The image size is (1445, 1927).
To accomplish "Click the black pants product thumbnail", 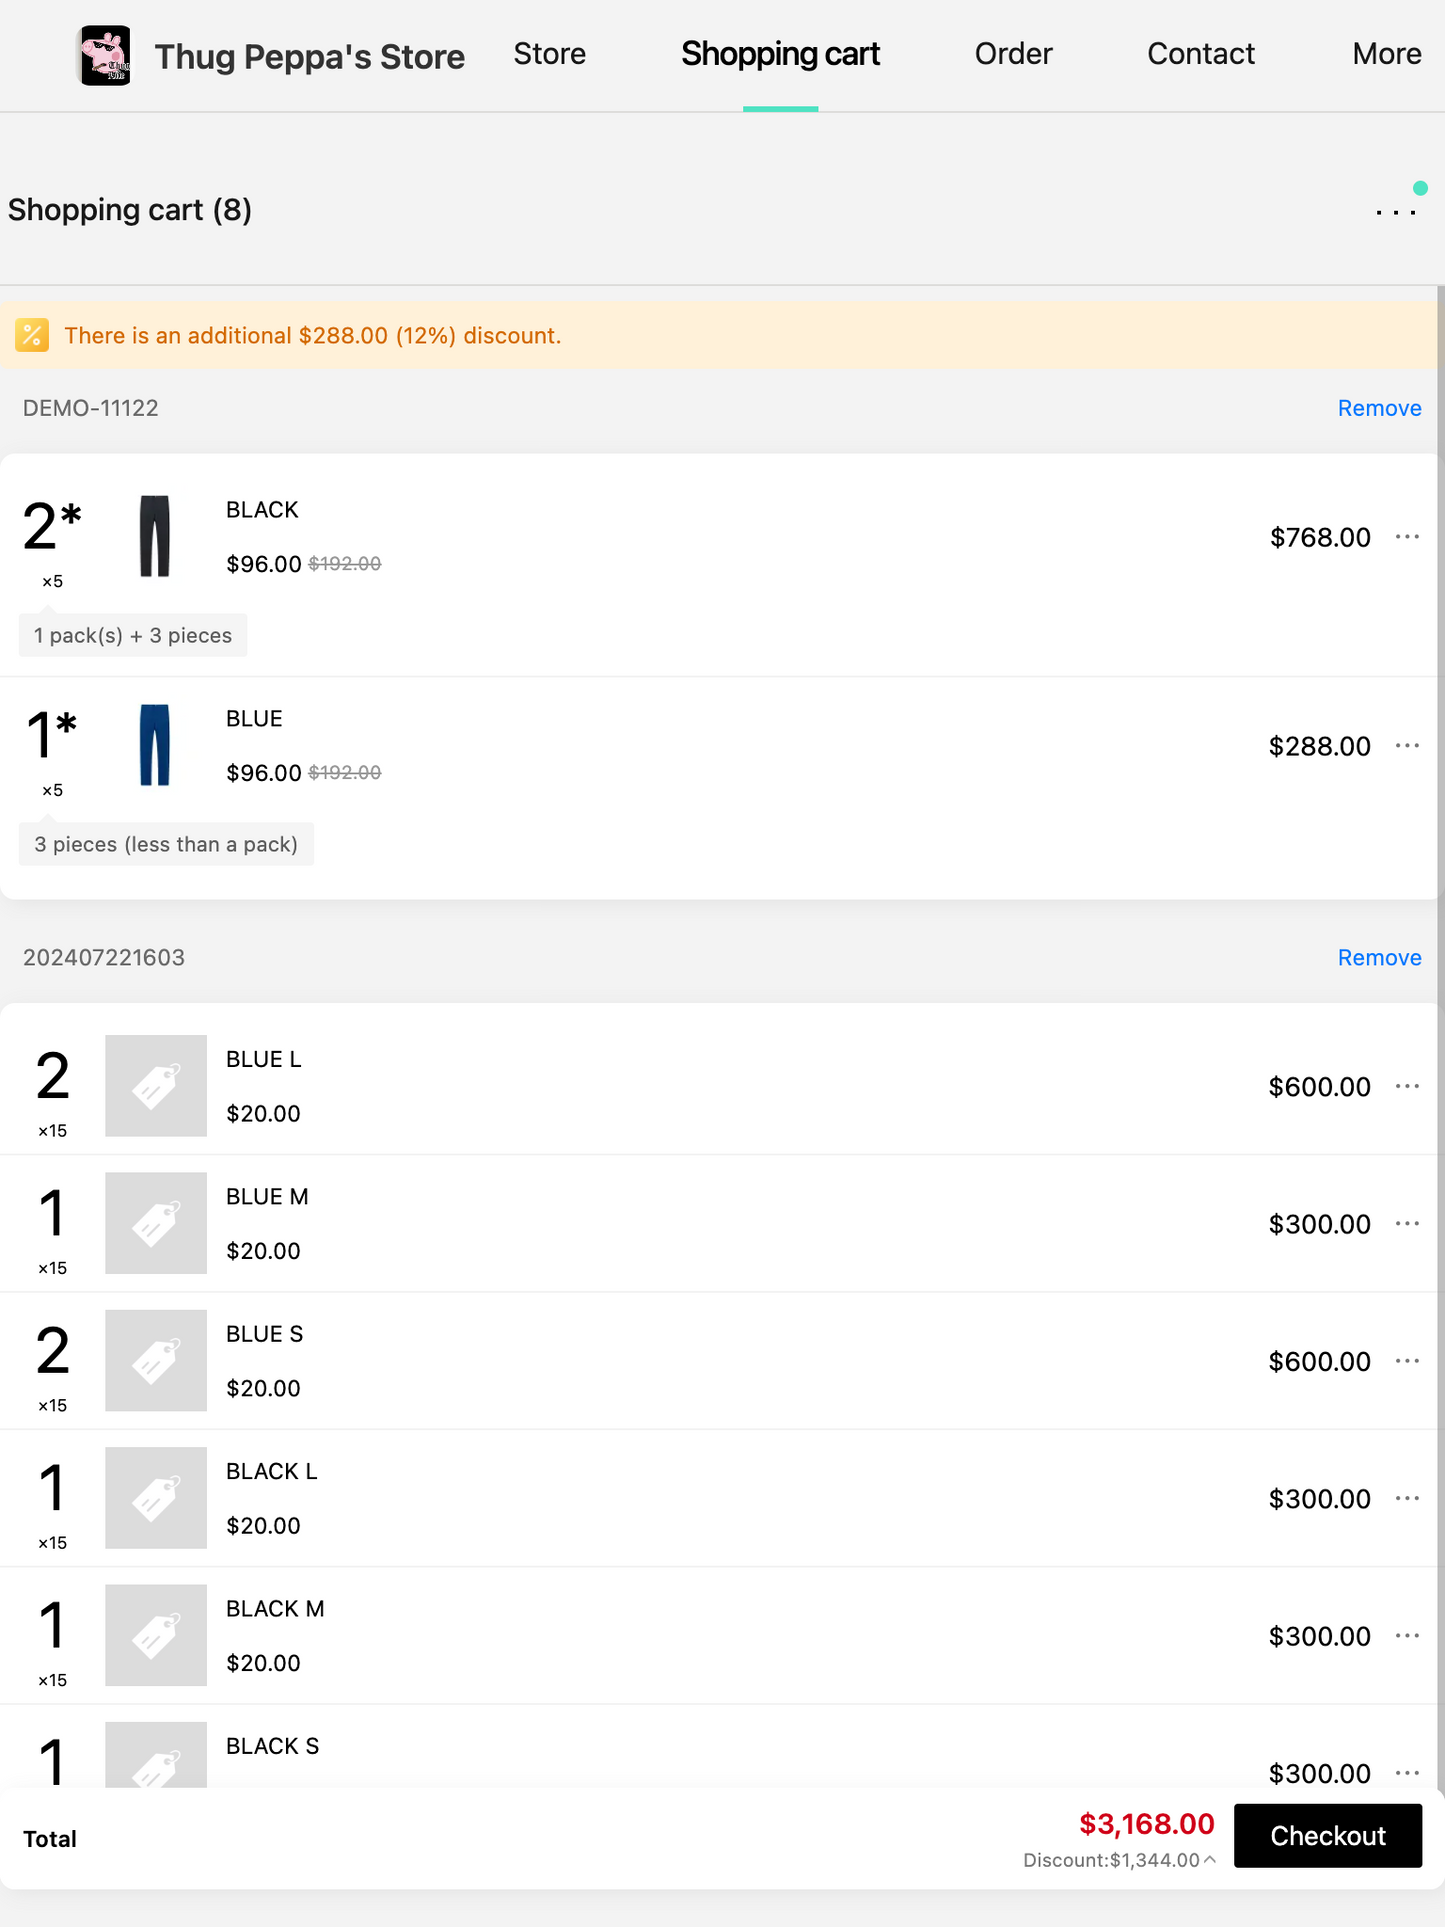I will pyautogui.click(x=155, y=536).
